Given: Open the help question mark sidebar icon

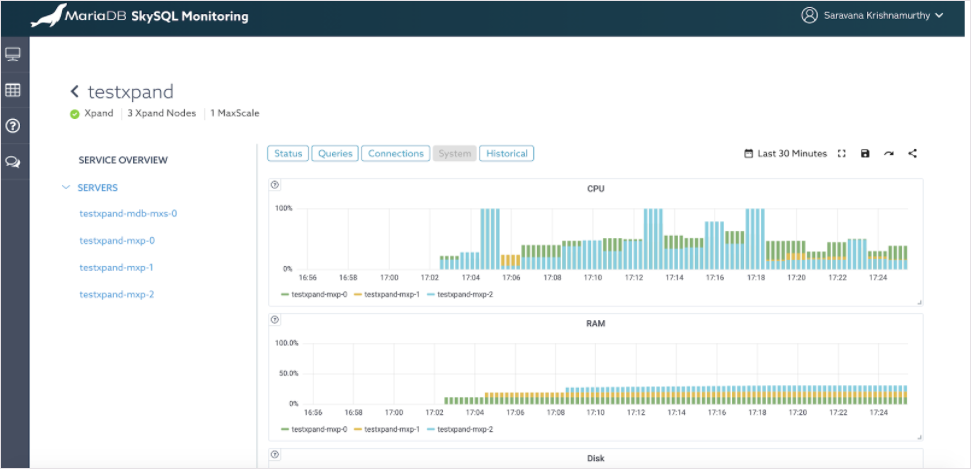Looking at the screenshot, I should (x=13, y=126).
